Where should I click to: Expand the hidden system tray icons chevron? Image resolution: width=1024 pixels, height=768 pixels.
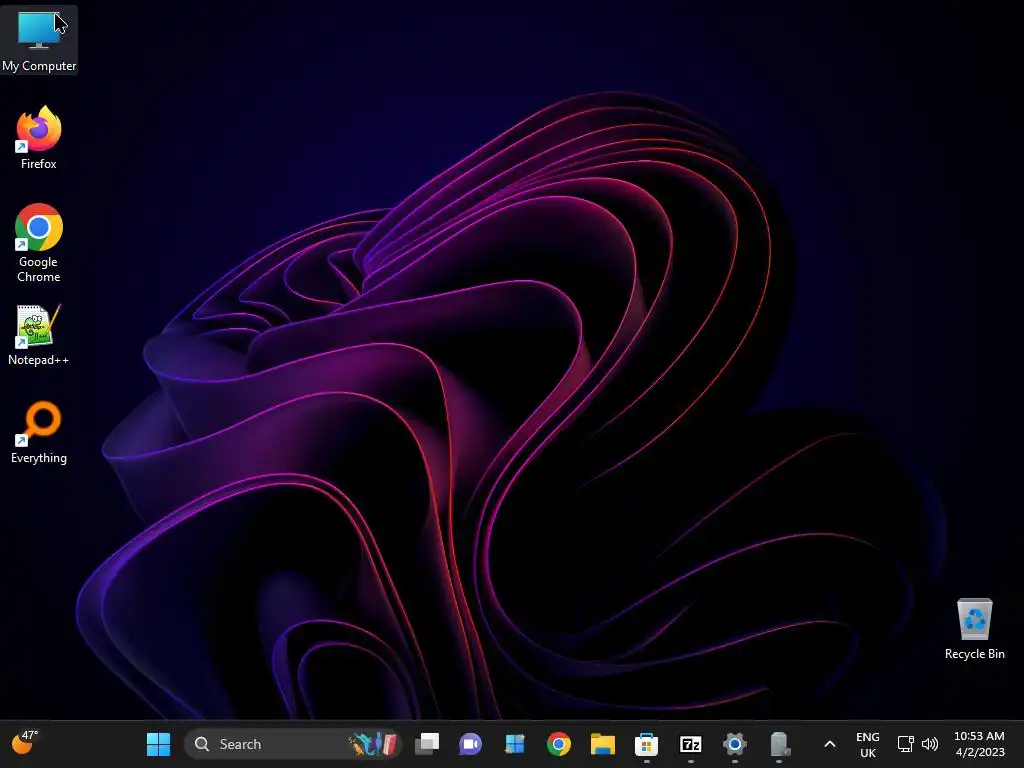829,744
